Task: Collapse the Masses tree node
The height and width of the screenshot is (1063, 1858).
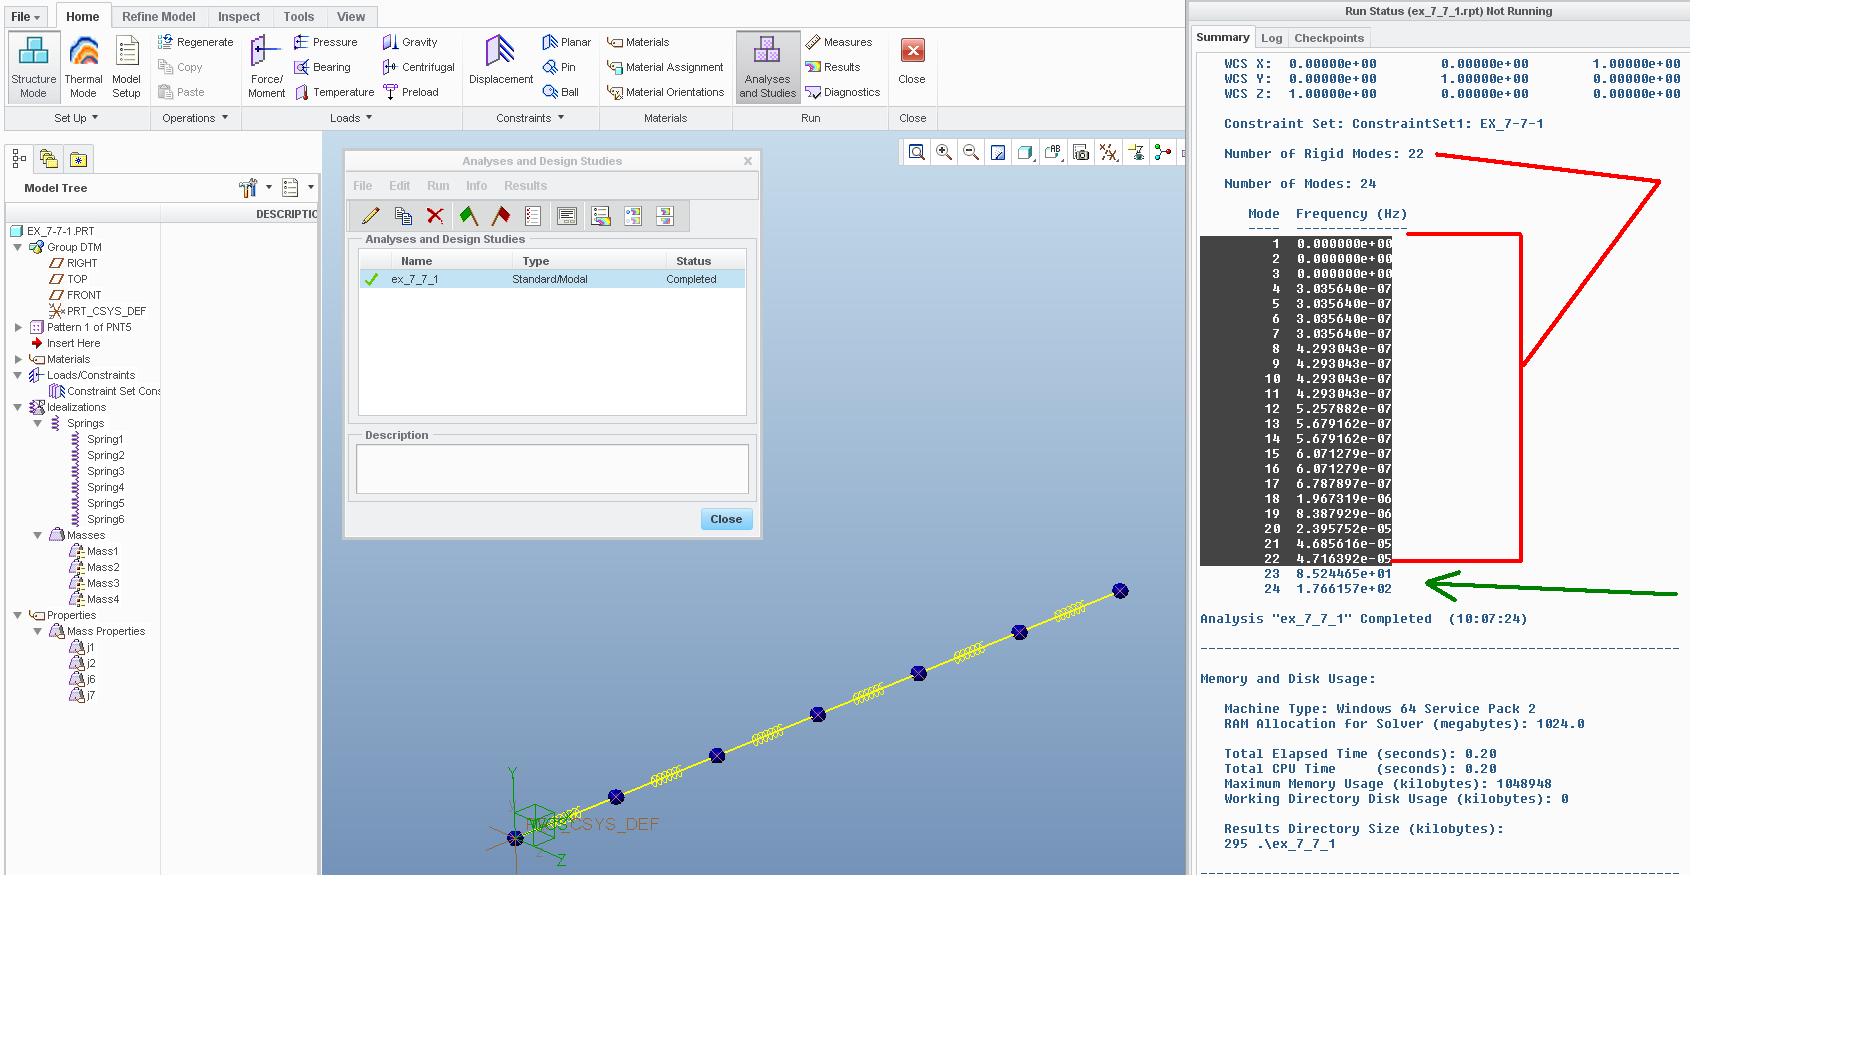Action: [38, 535]
